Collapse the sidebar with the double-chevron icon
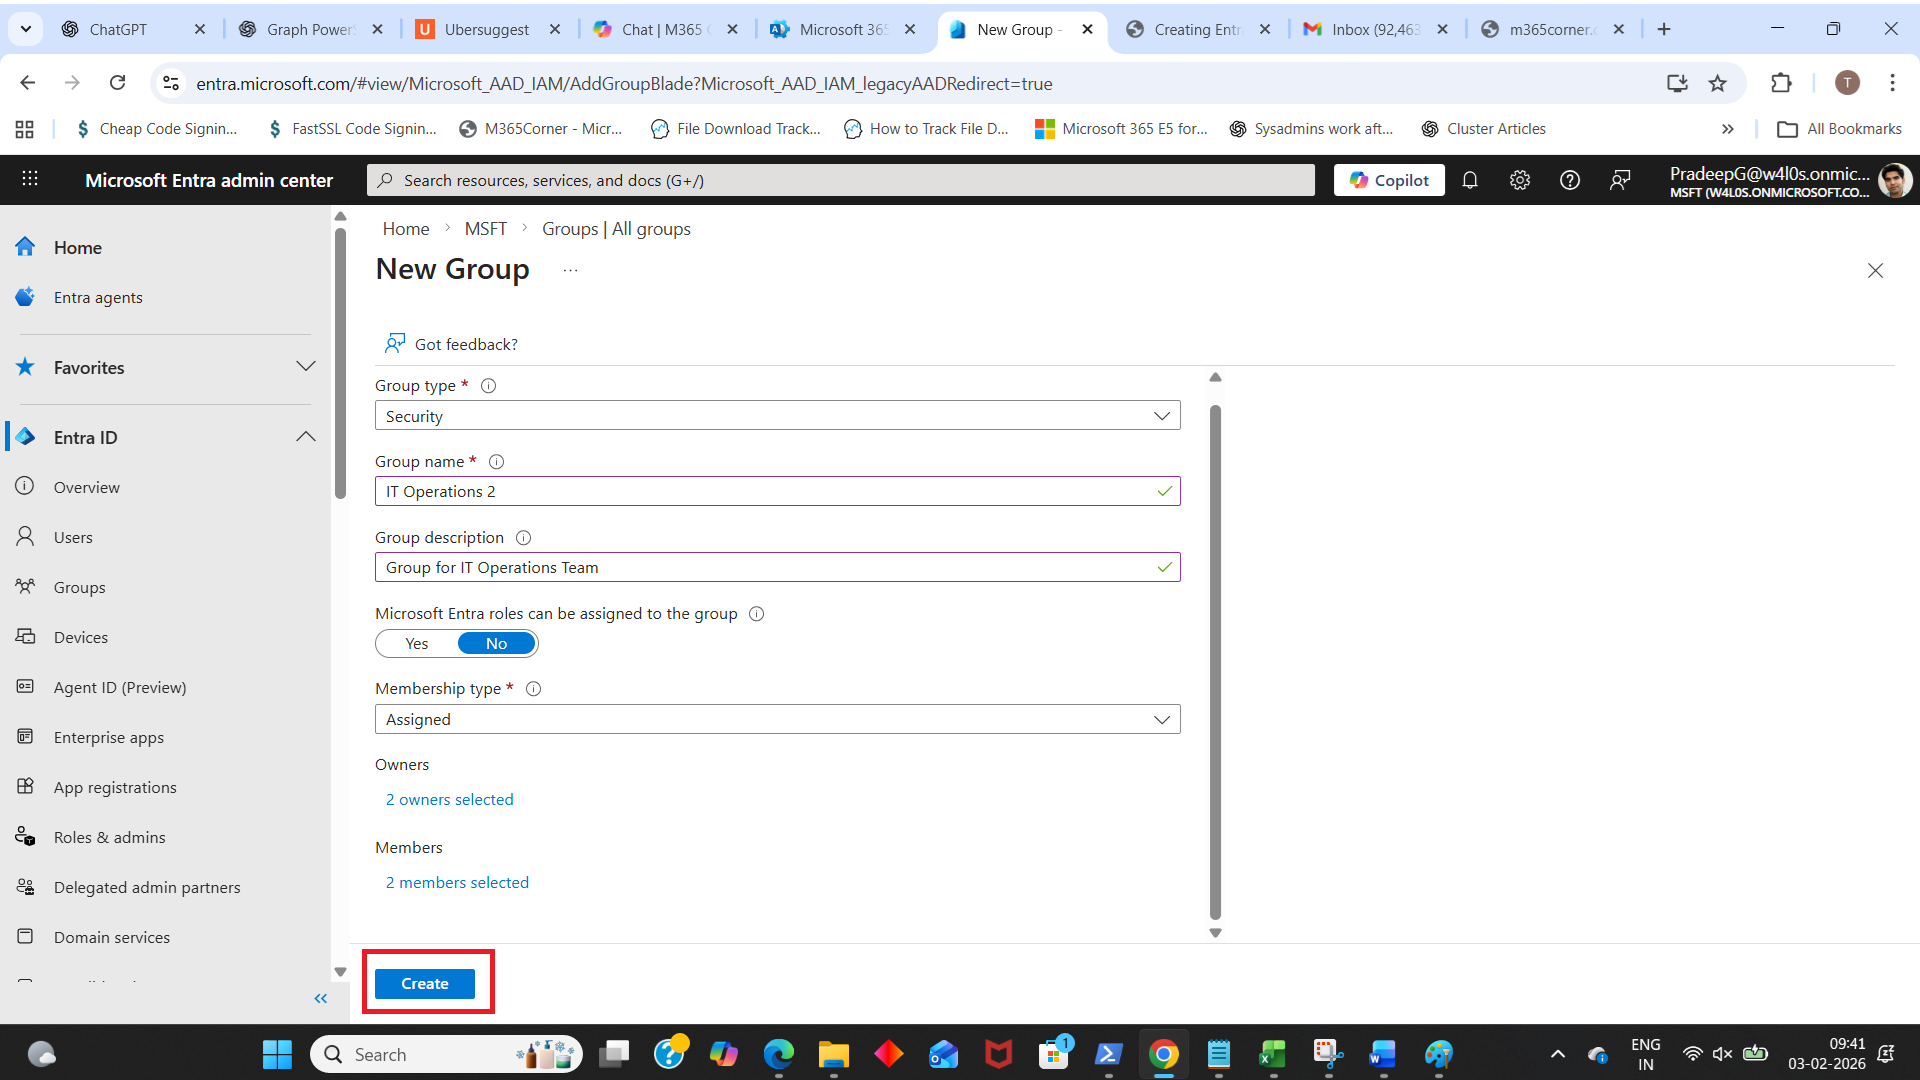1920x1080 pixels. (x=320, y=998)
